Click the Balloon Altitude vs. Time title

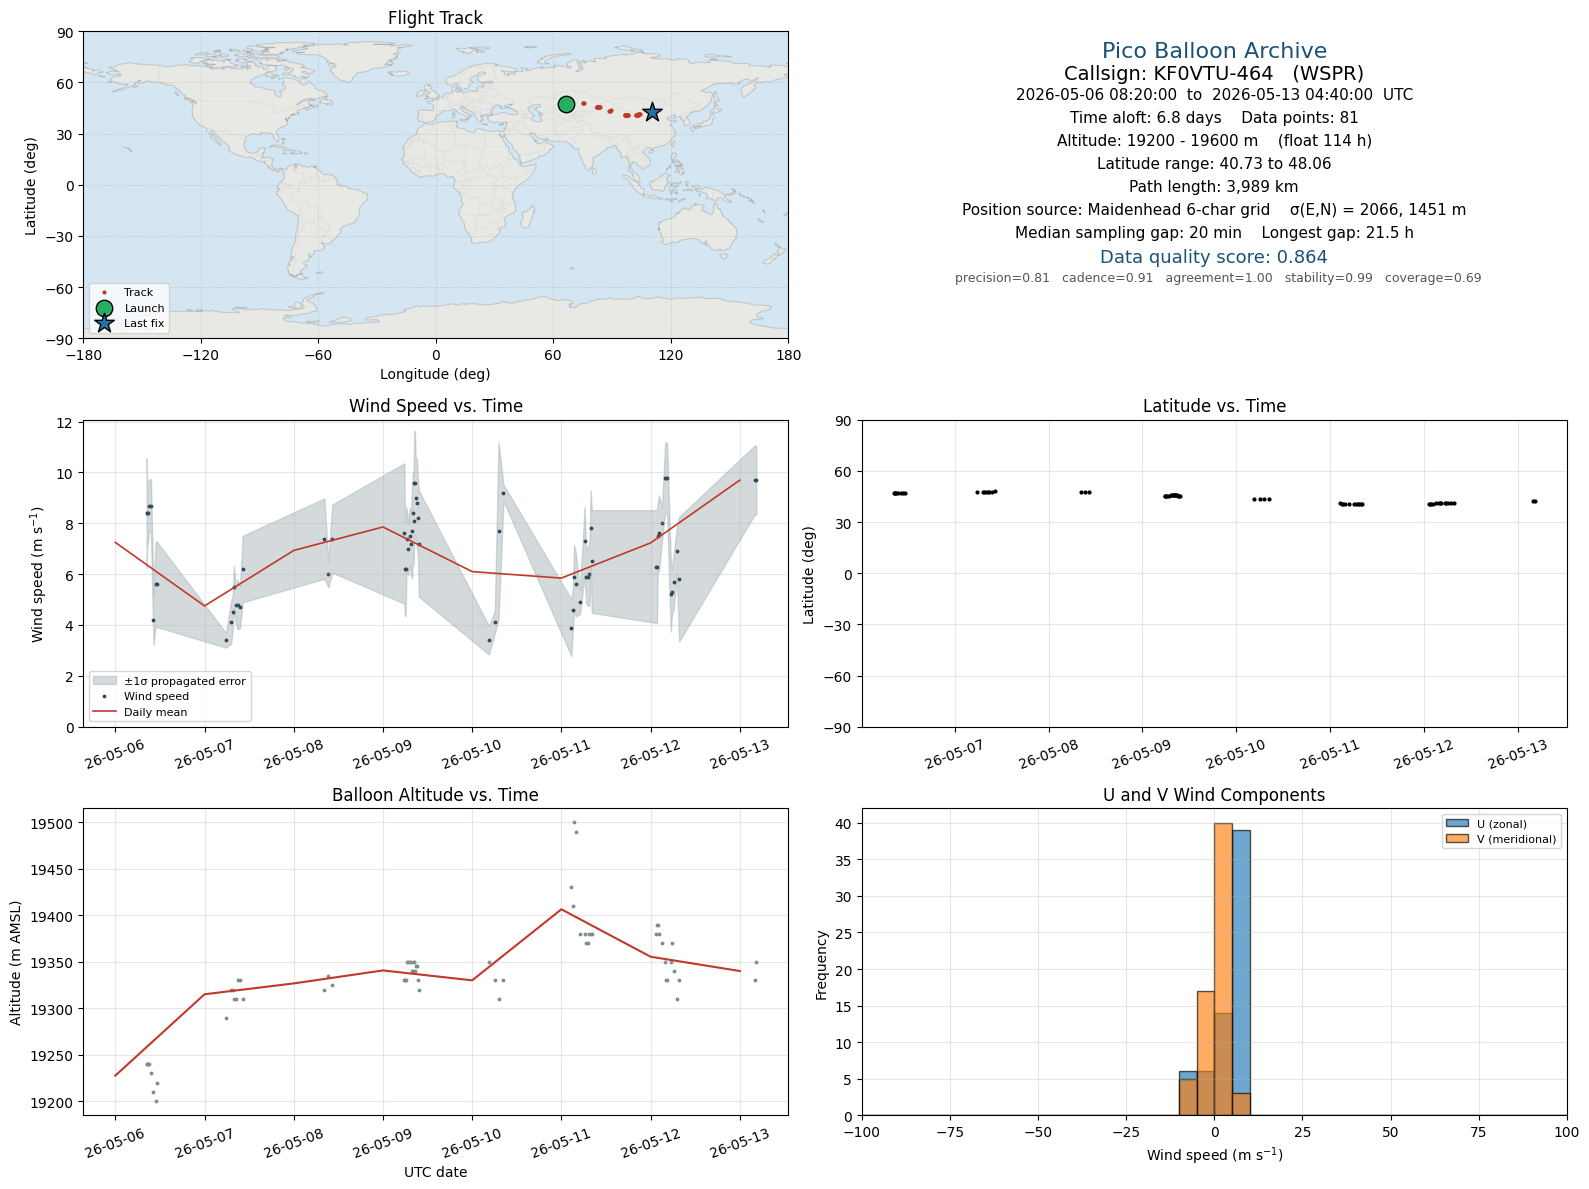(435, 795)
